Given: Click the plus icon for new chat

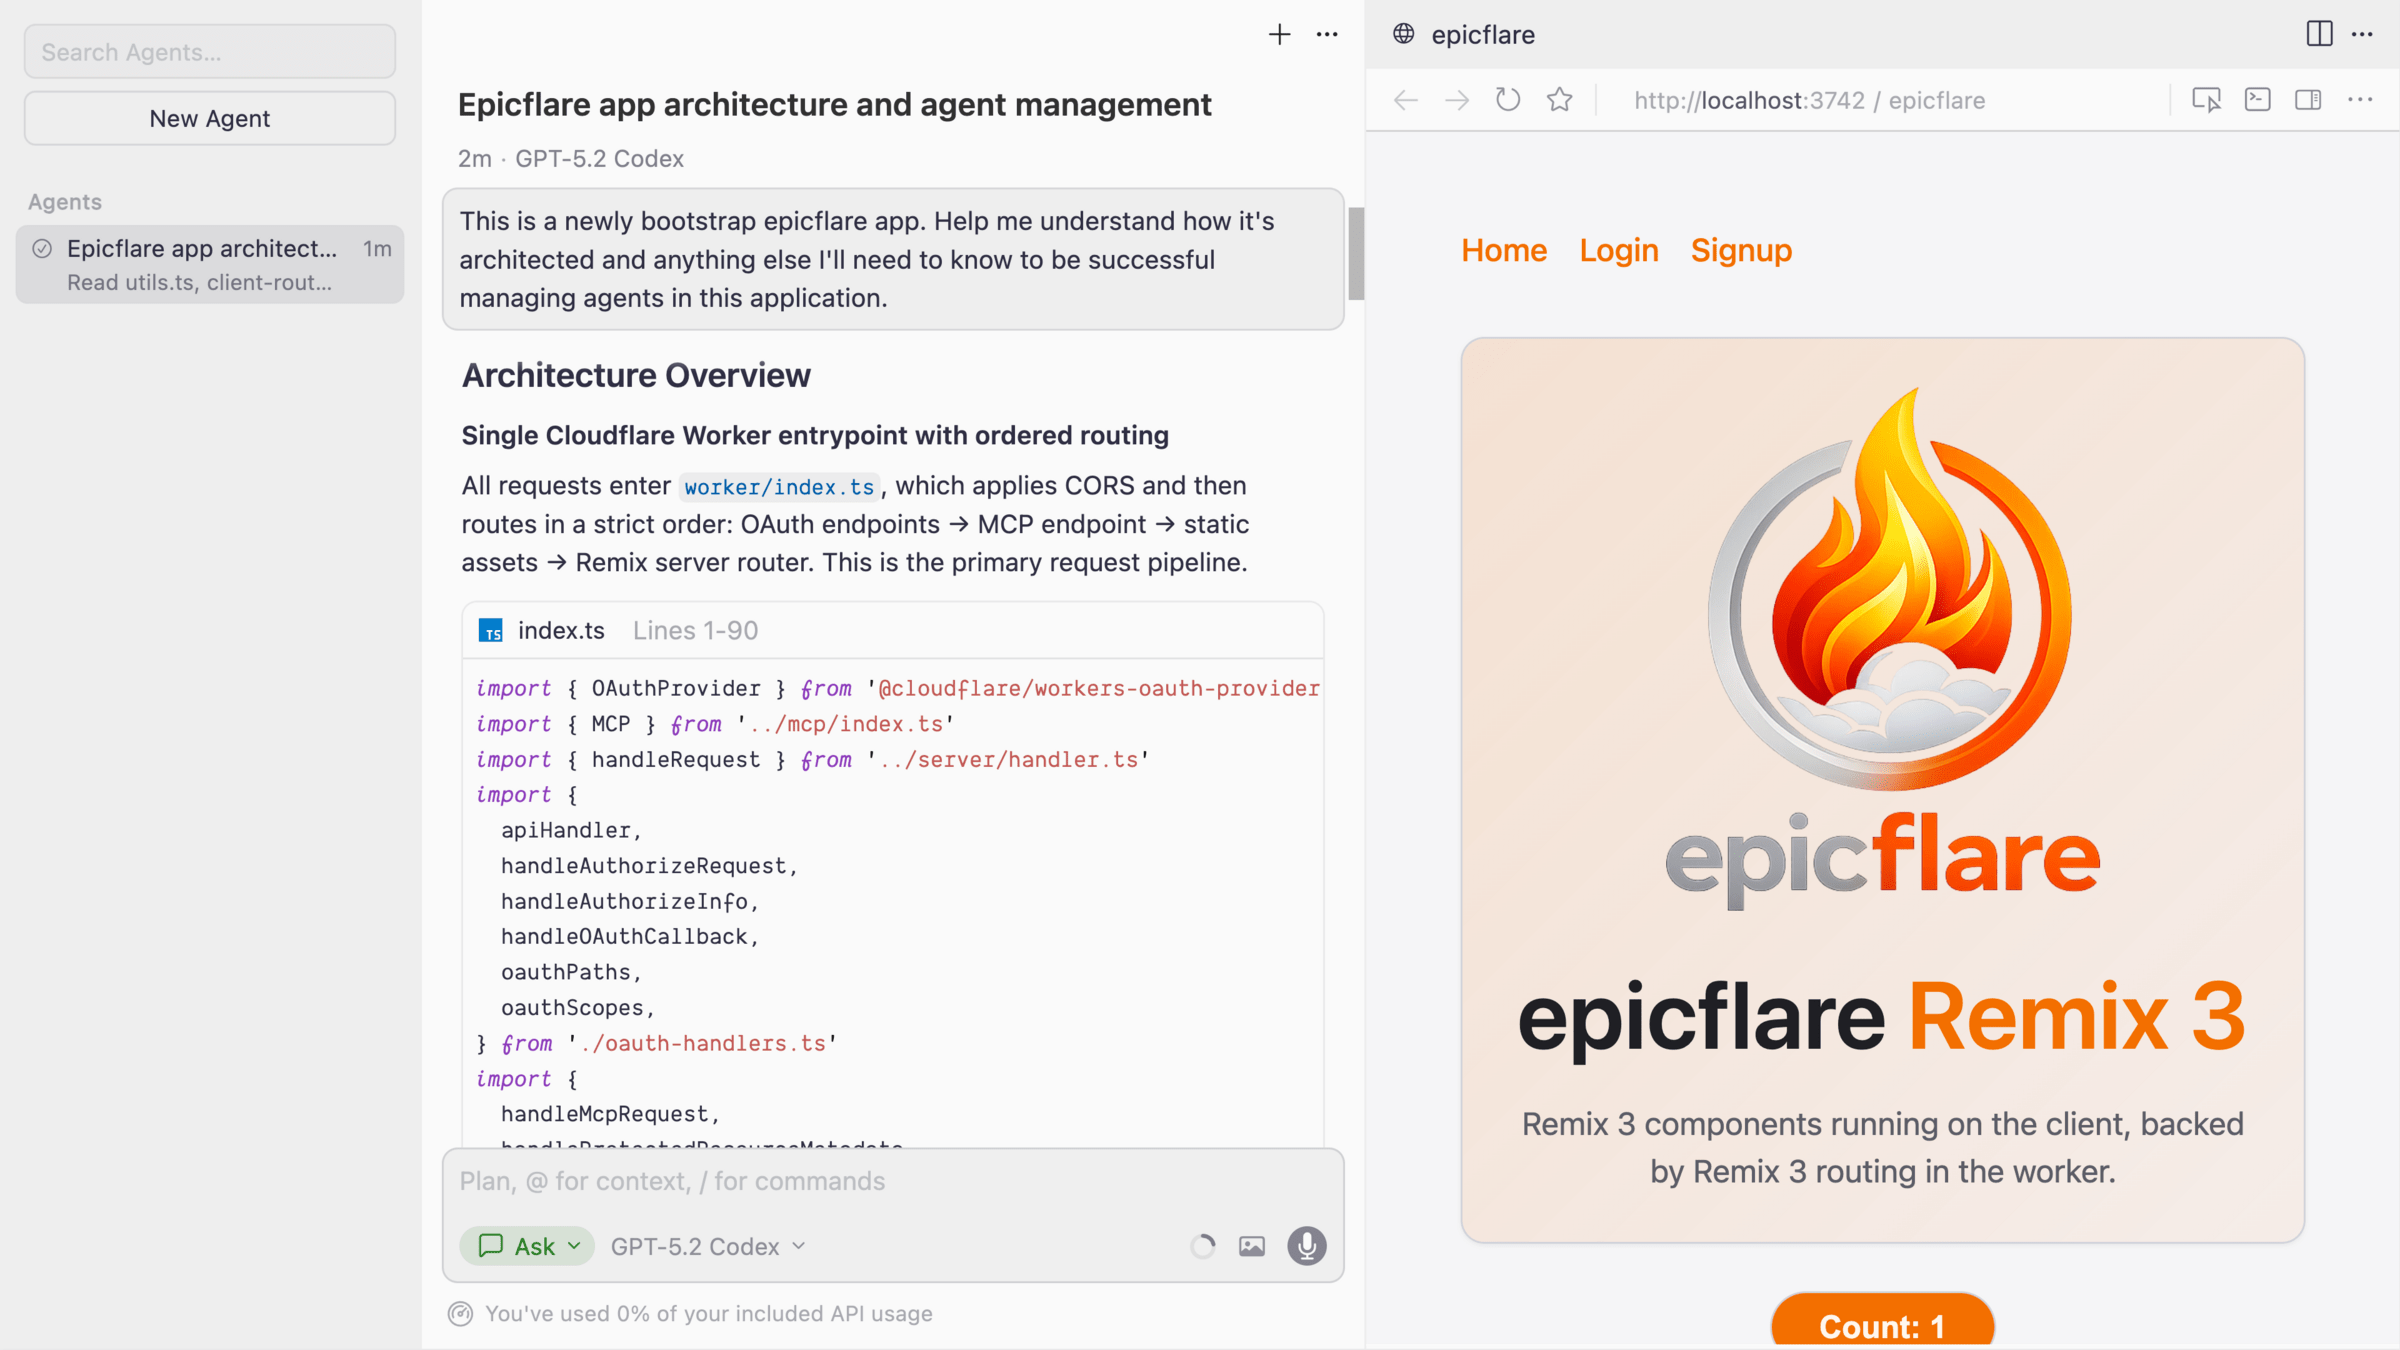Looking at the screenshot, I should tap(1279, 35).
